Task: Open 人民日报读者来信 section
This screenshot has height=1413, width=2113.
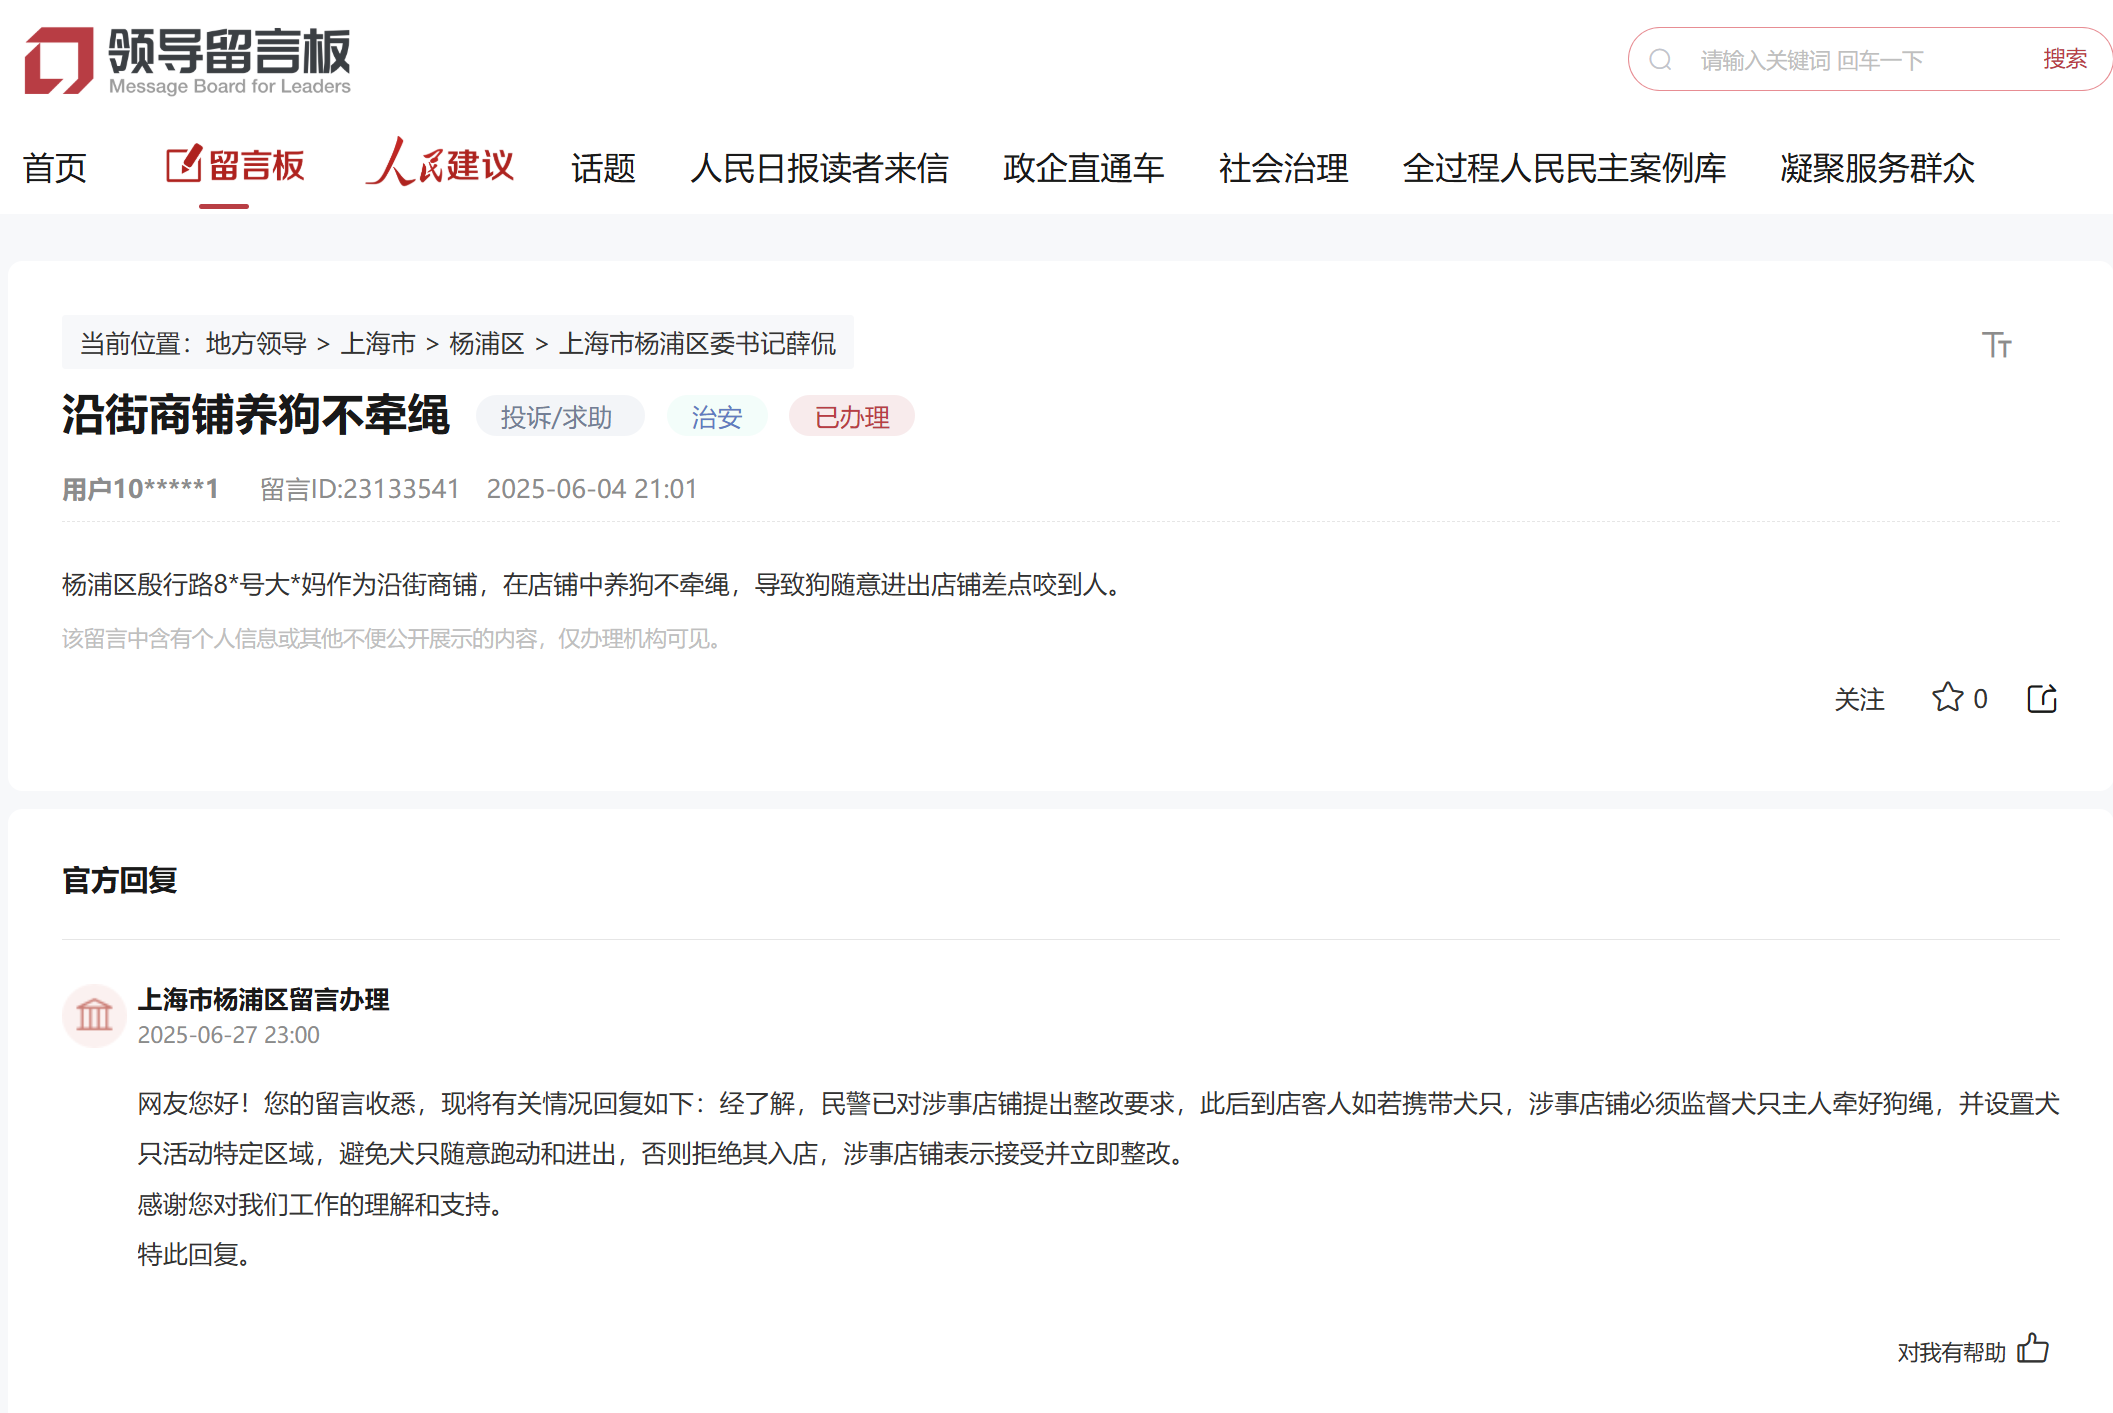Action: pyautogui.click(x=819, y=168)
